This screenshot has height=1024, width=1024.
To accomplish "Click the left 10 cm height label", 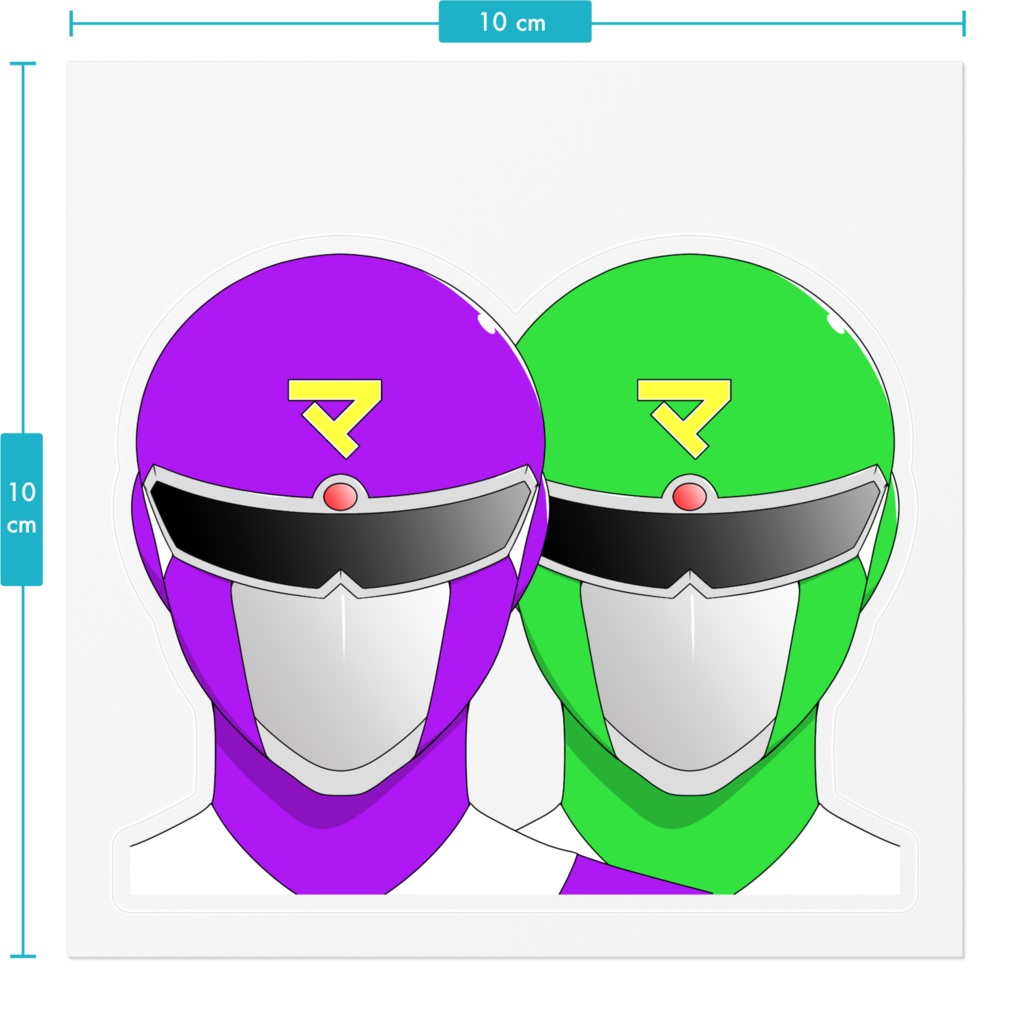I will (22, 509).
